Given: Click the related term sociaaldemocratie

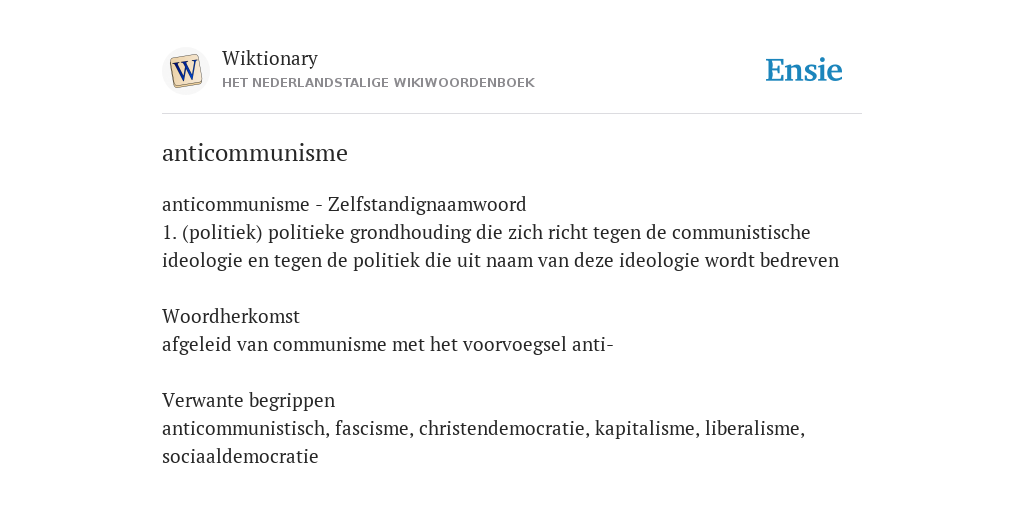Looking at the screenshot, I should coord(240,456).
